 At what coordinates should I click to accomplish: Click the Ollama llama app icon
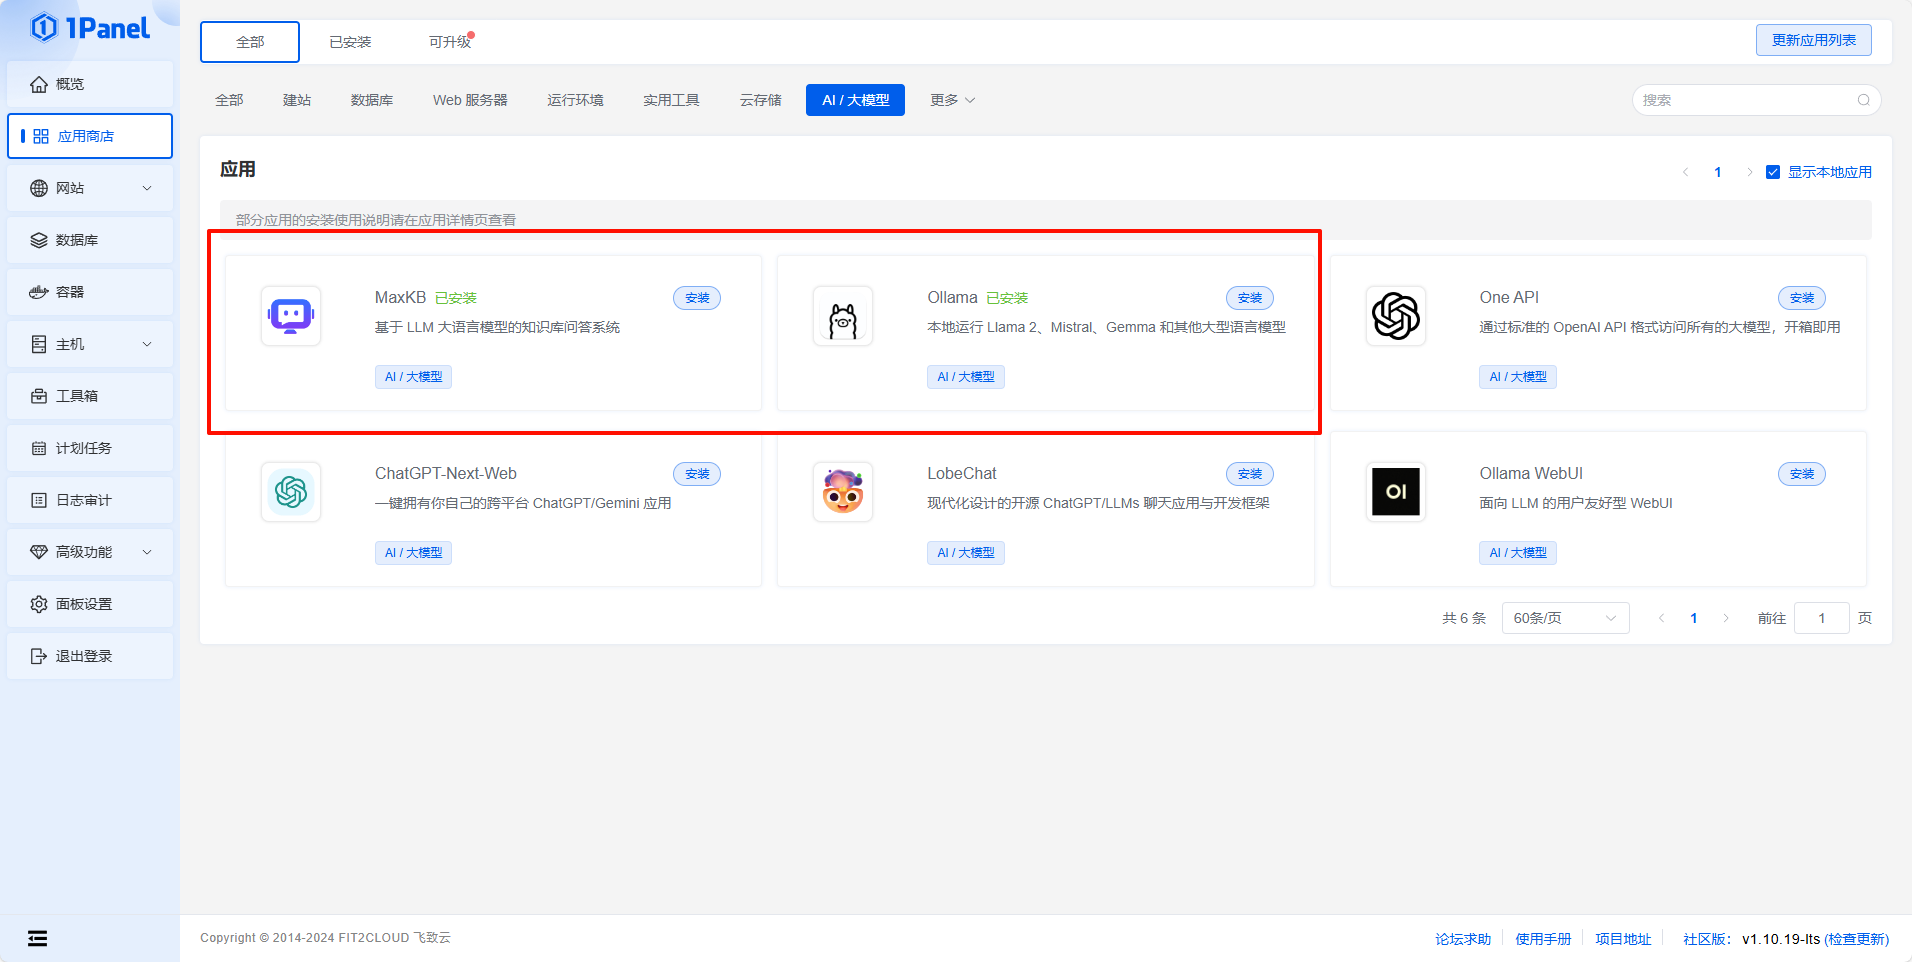[x=843, y=316]
